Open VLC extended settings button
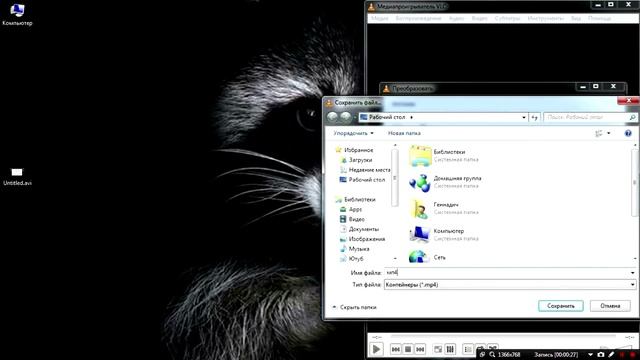The image size is (640, 360). pos(450,349)
